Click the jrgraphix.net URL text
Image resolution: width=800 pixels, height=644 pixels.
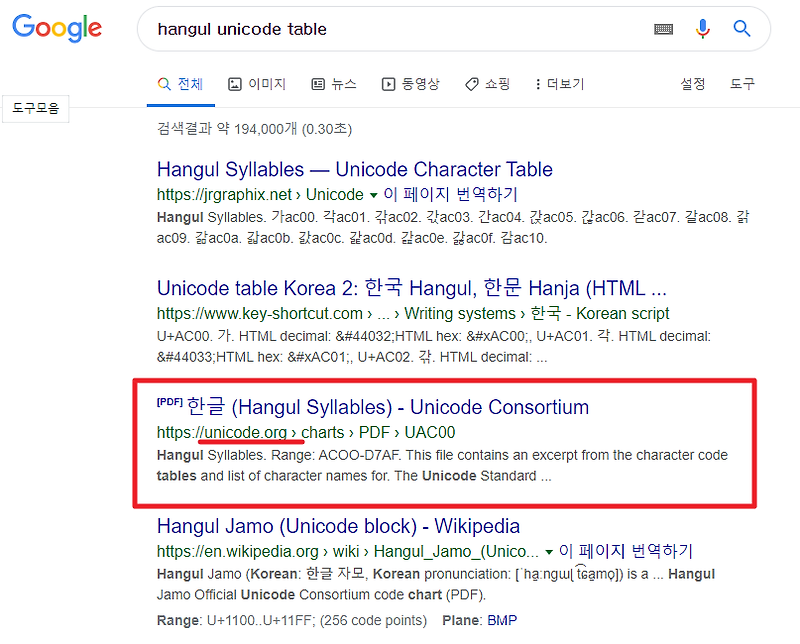click(x=260, y=194)
